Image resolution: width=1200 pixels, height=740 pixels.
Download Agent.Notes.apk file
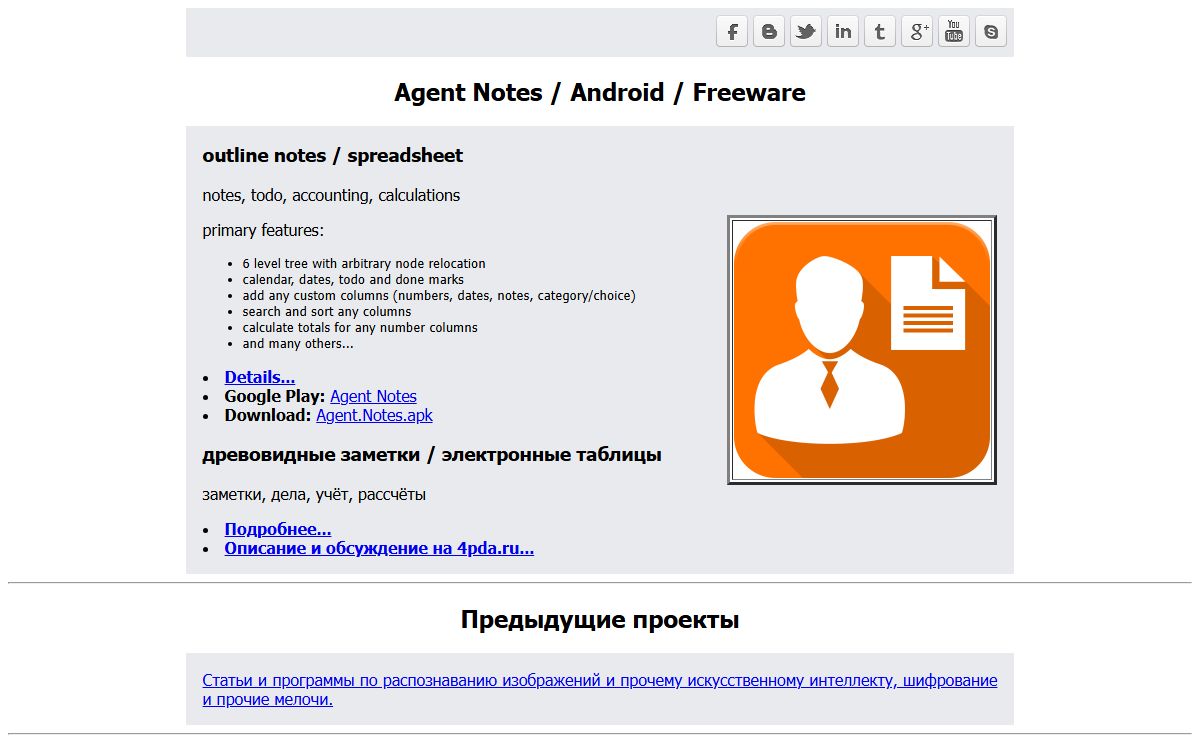374,415
